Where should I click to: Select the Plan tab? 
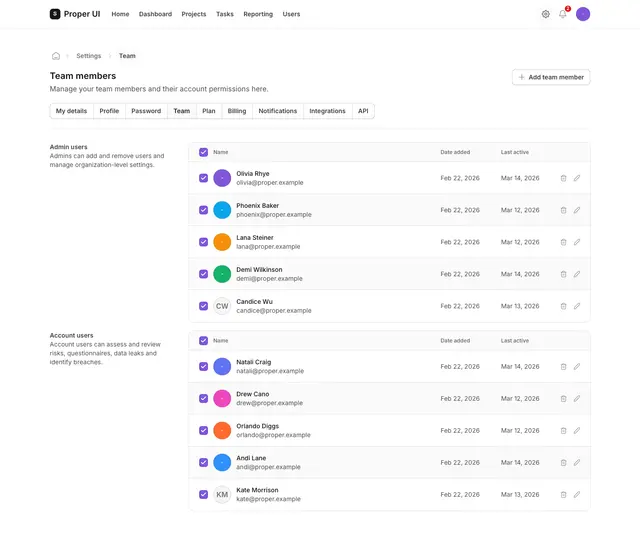[209, 111]
